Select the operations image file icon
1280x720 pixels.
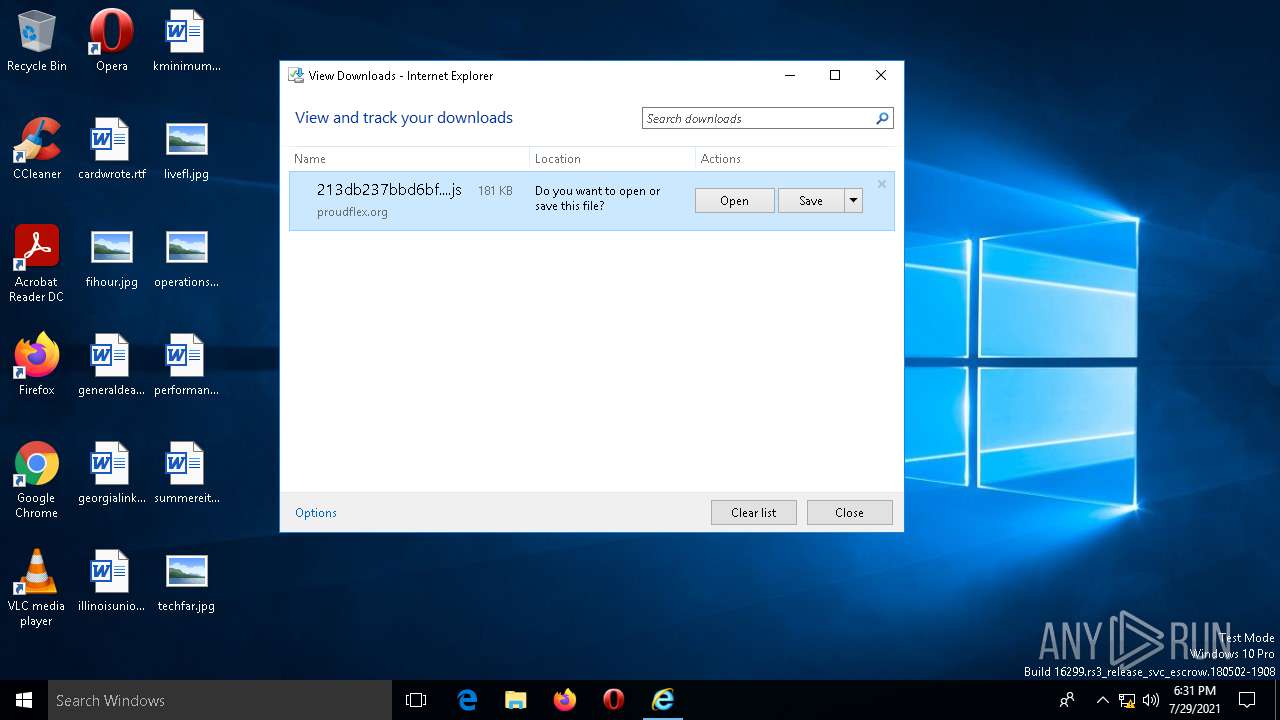pos(186,256)
